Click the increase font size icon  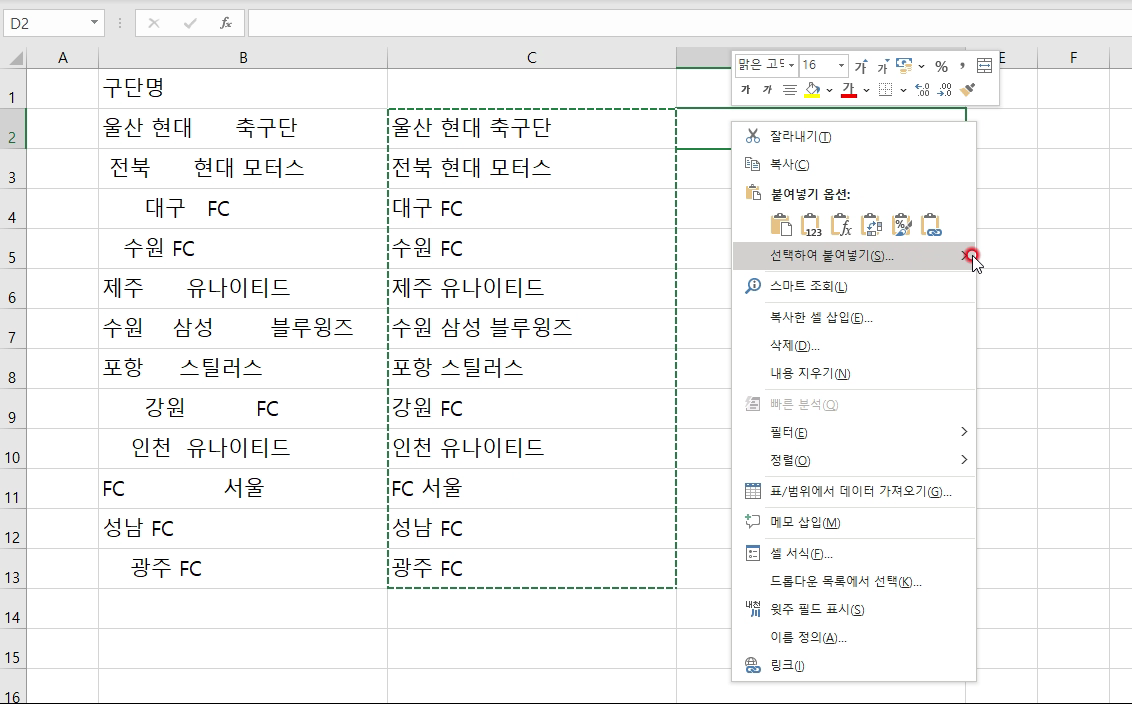point(861,66)
